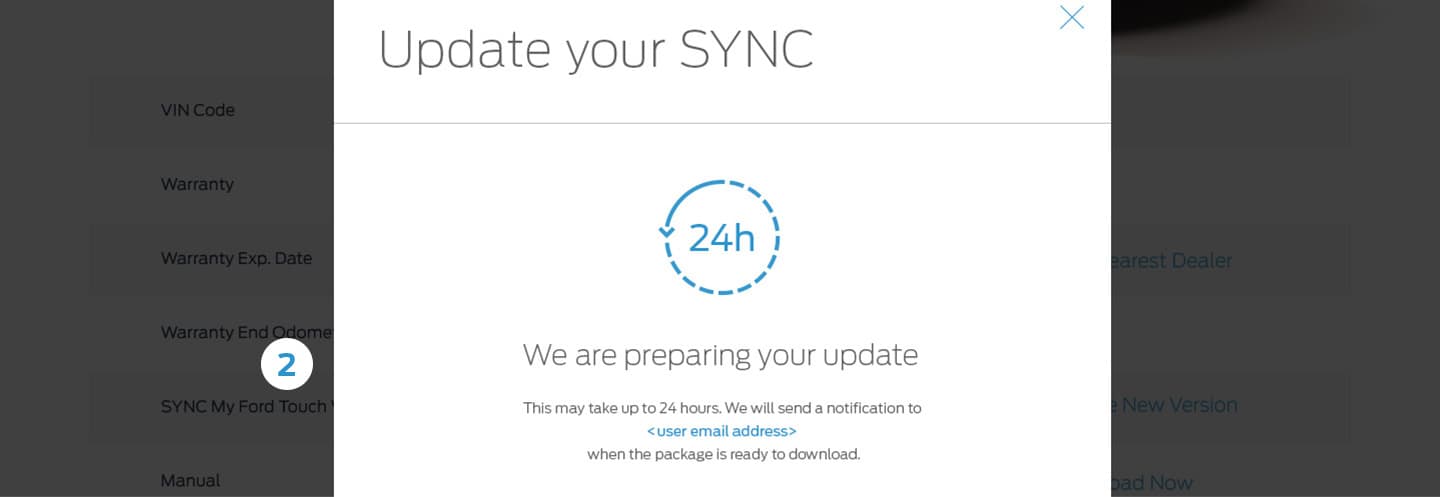1440x497 pixels.
Task: Select the VIN Code row label
Action: click(x=198, y=110)
